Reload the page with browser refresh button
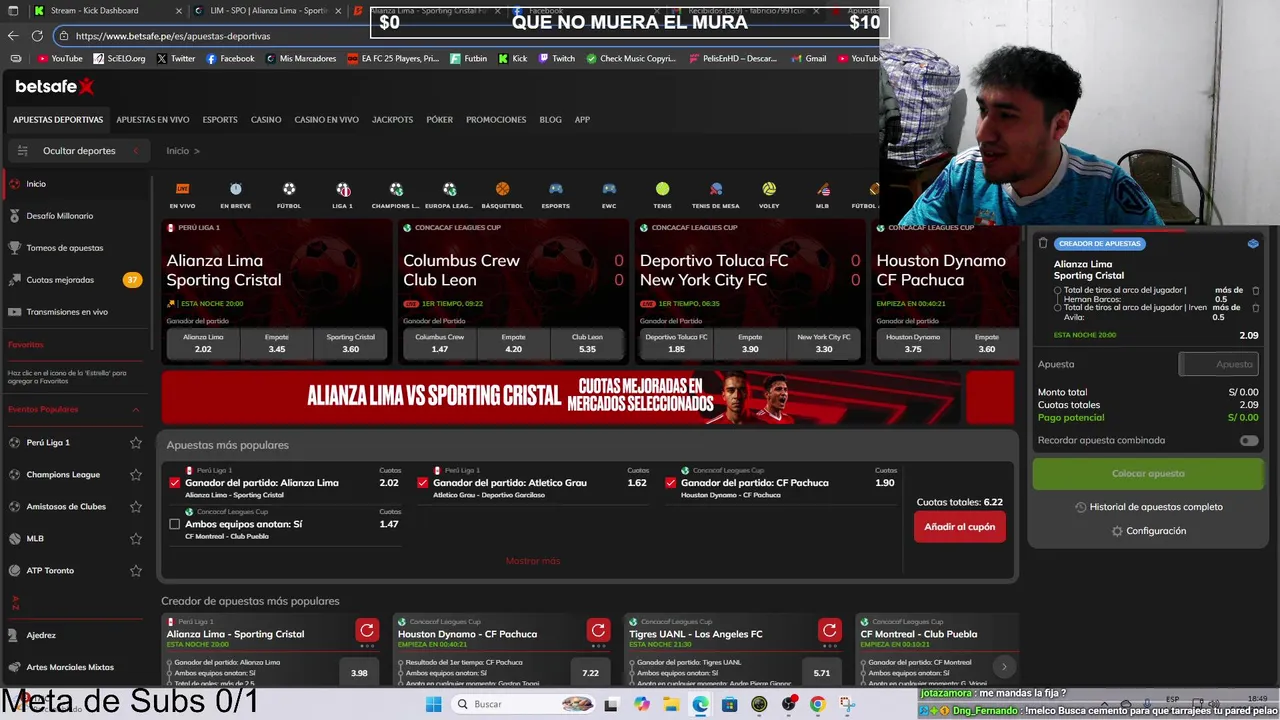The image size is (1280, 720). pyautogui.click(x=37, y=35)
